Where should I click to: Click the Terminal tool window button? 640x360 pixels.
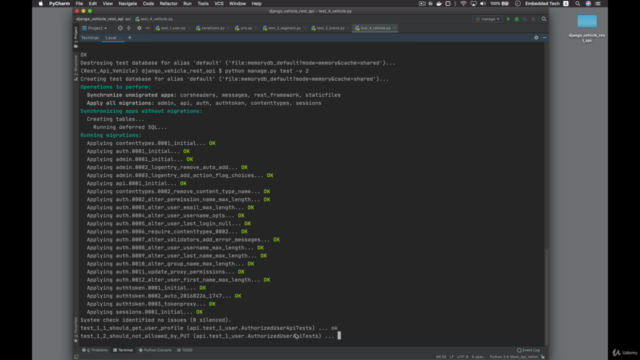pyautogui.click(x=123, y=350)
